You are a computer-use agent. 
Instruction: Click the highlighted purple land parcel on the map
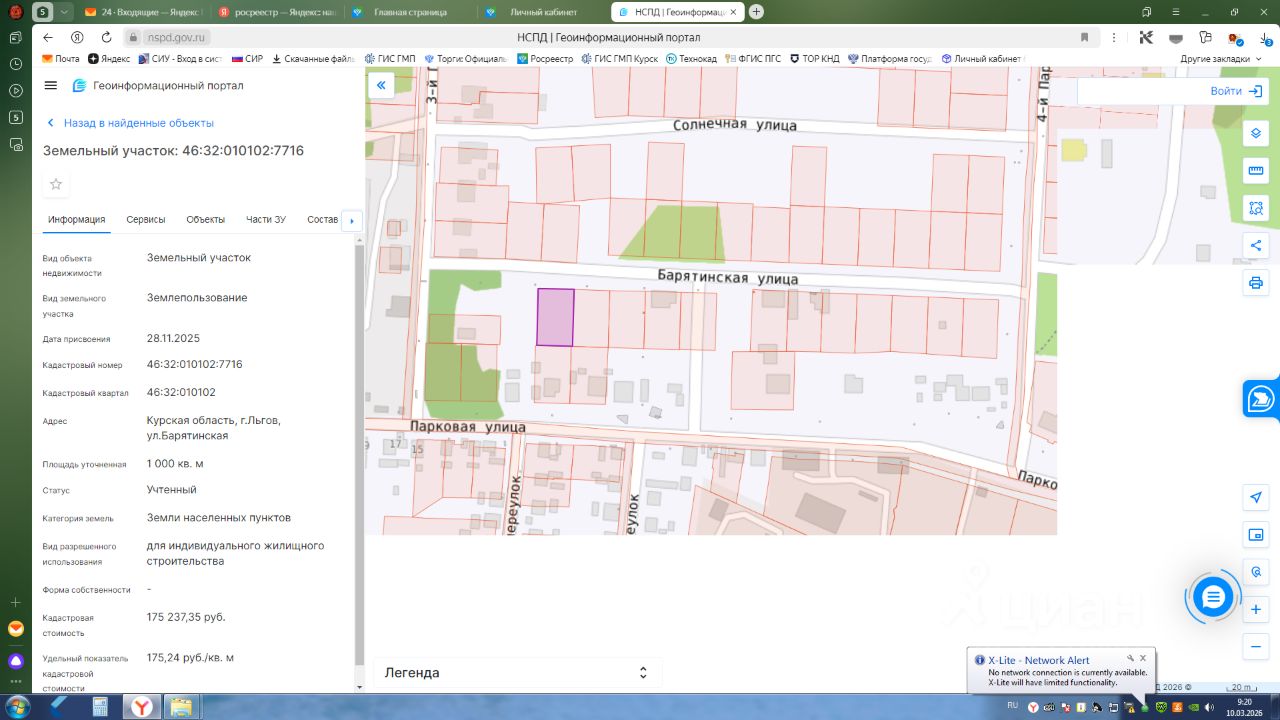pos(555,317)
